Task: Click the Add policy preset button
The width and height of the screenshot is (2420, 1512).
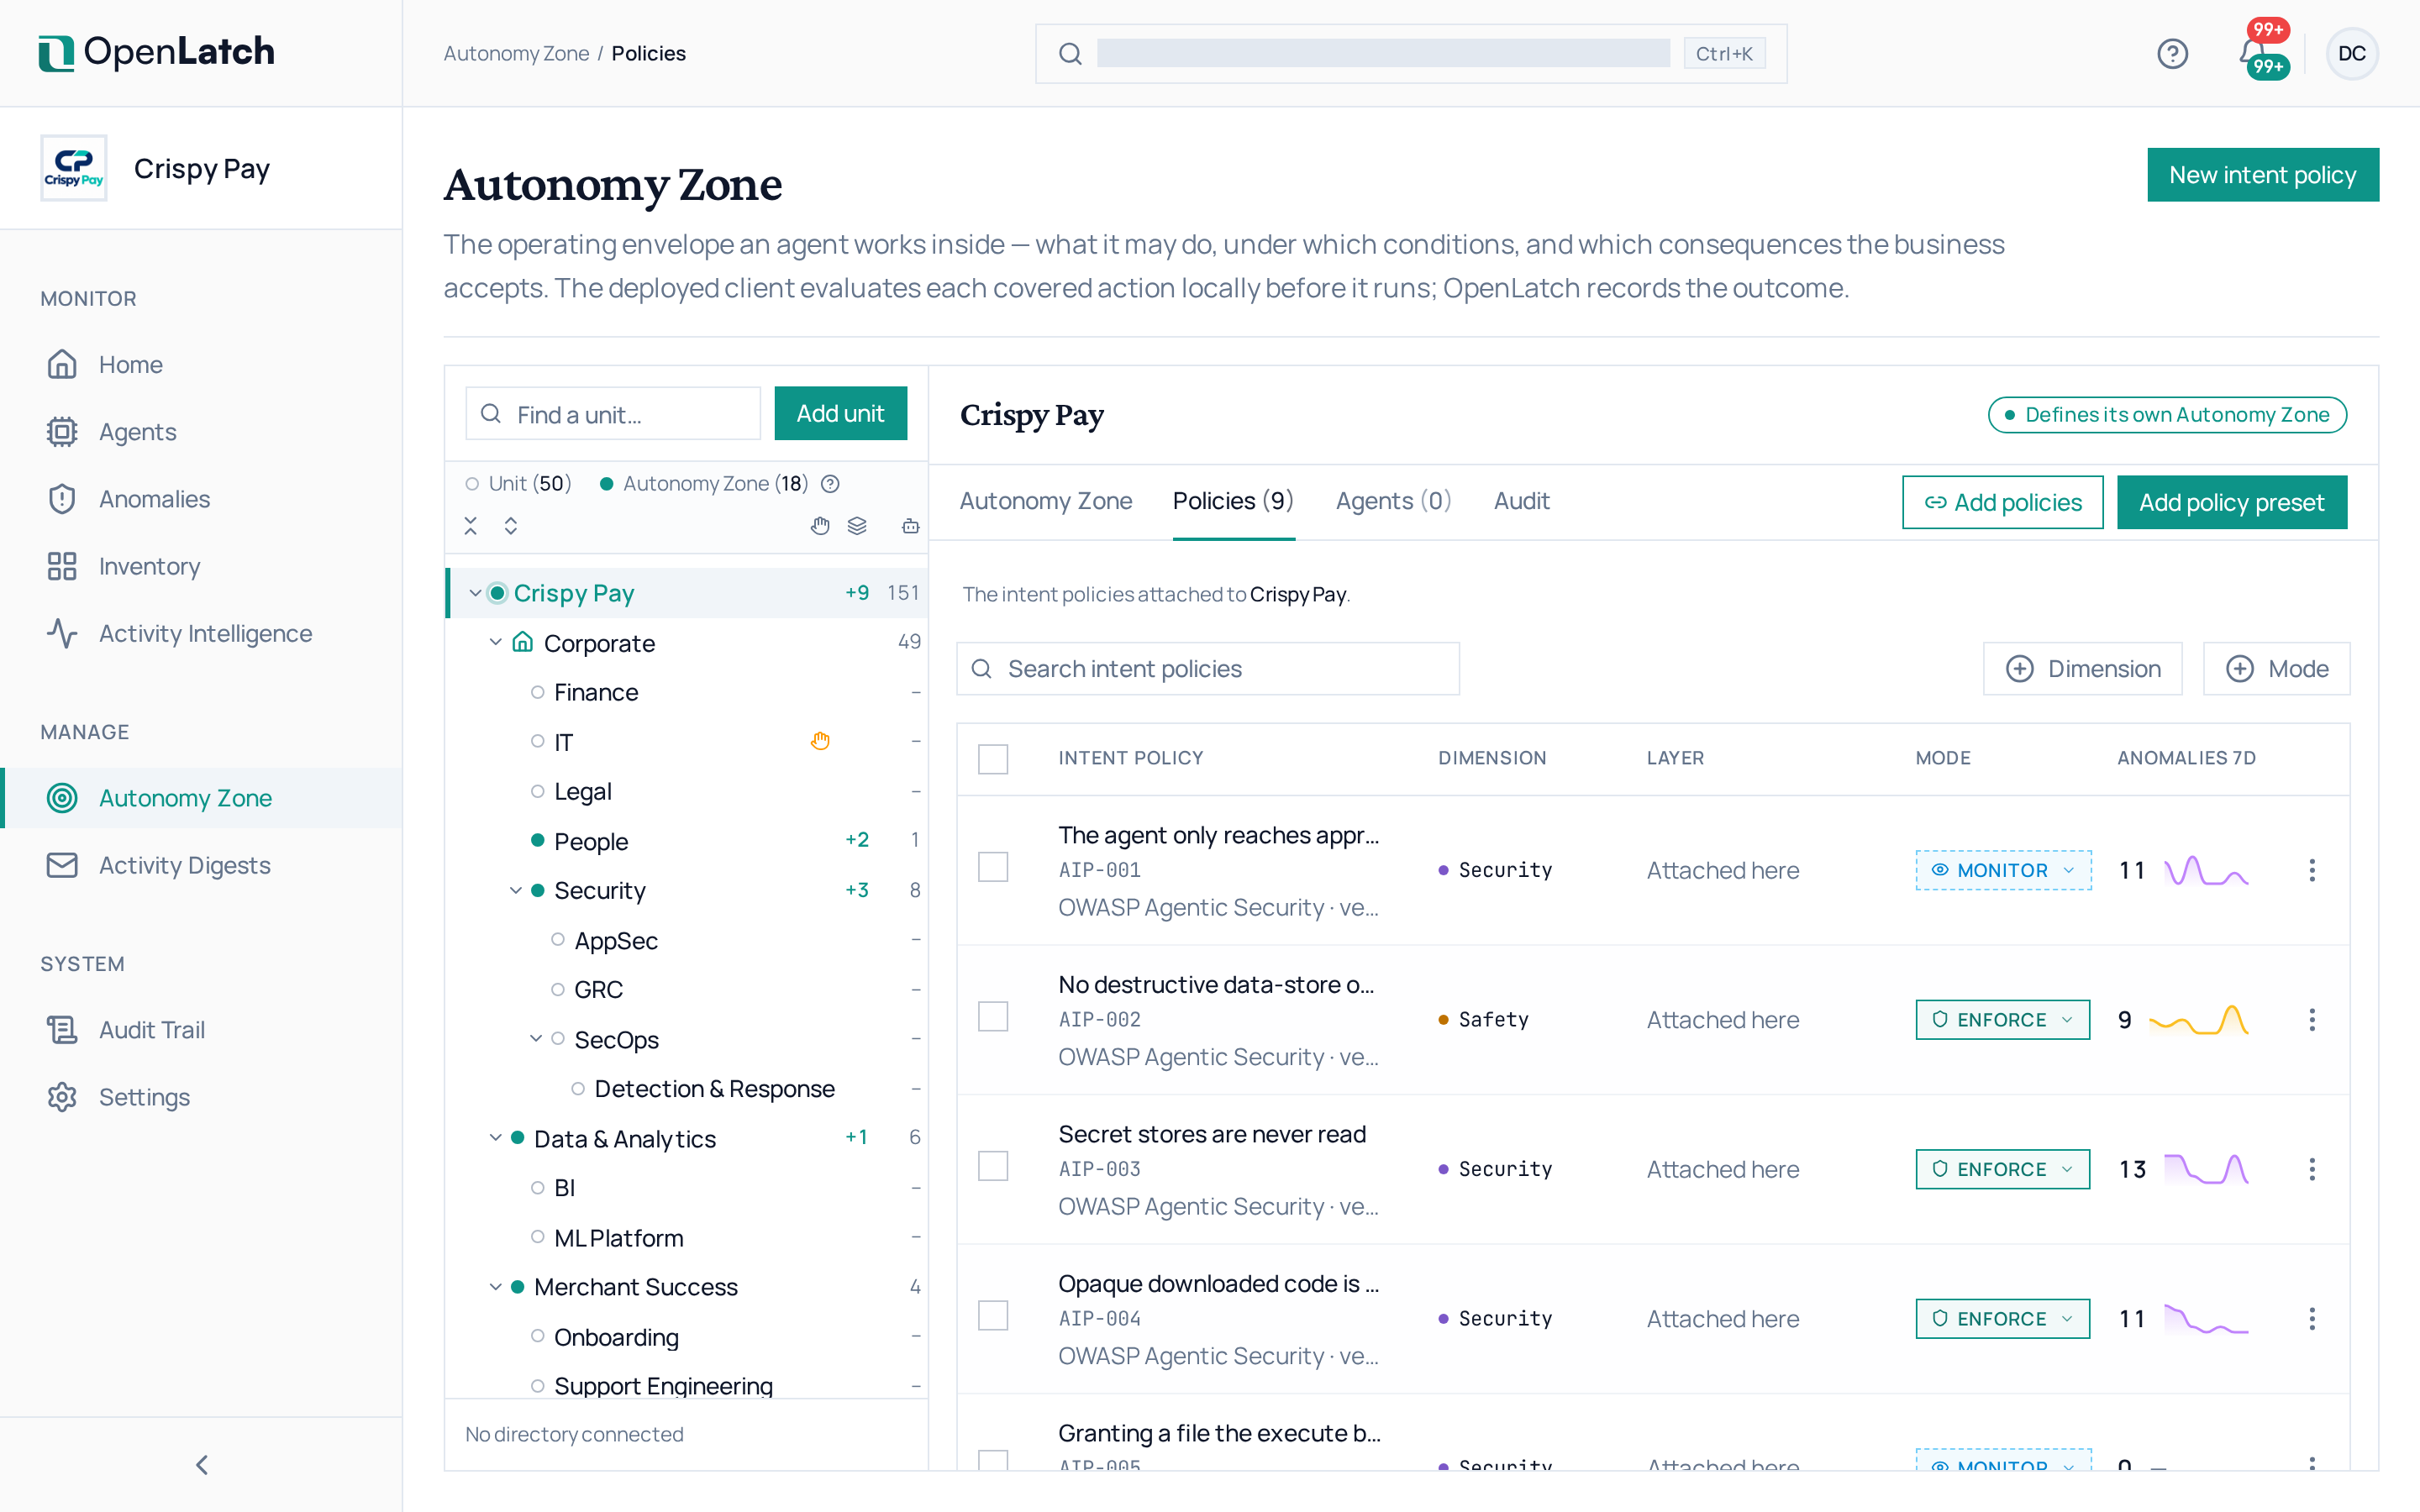Action: [2232, 502]
